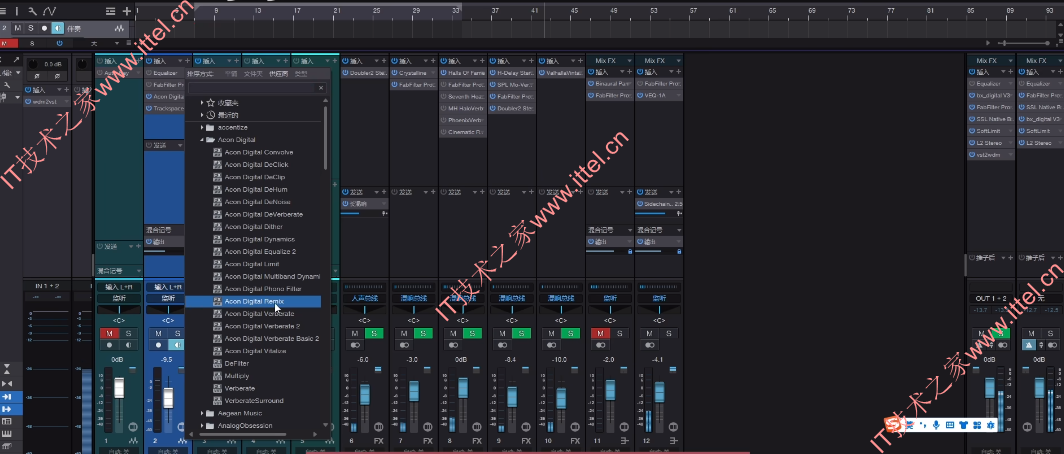This screenshot has height=454, width=1064.
Task: Unsolo mixer channel 6
Action: [374, 333]
